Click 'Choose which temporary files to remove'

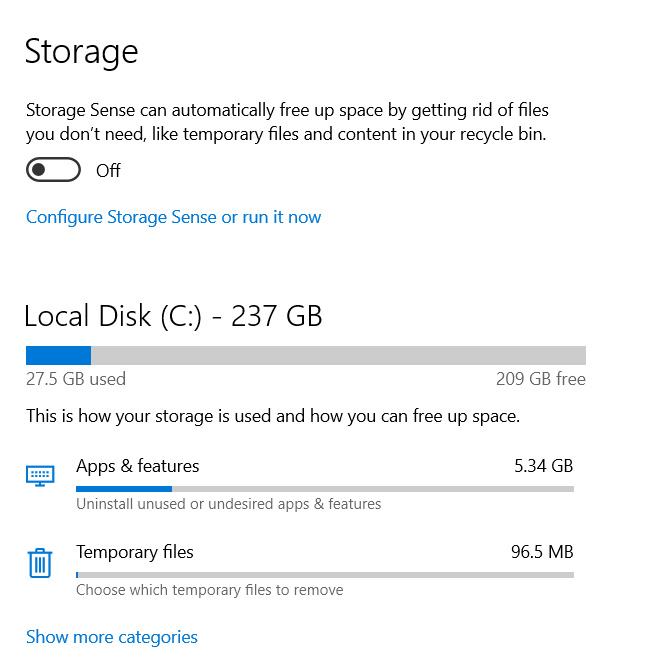[x=209, y=590]
